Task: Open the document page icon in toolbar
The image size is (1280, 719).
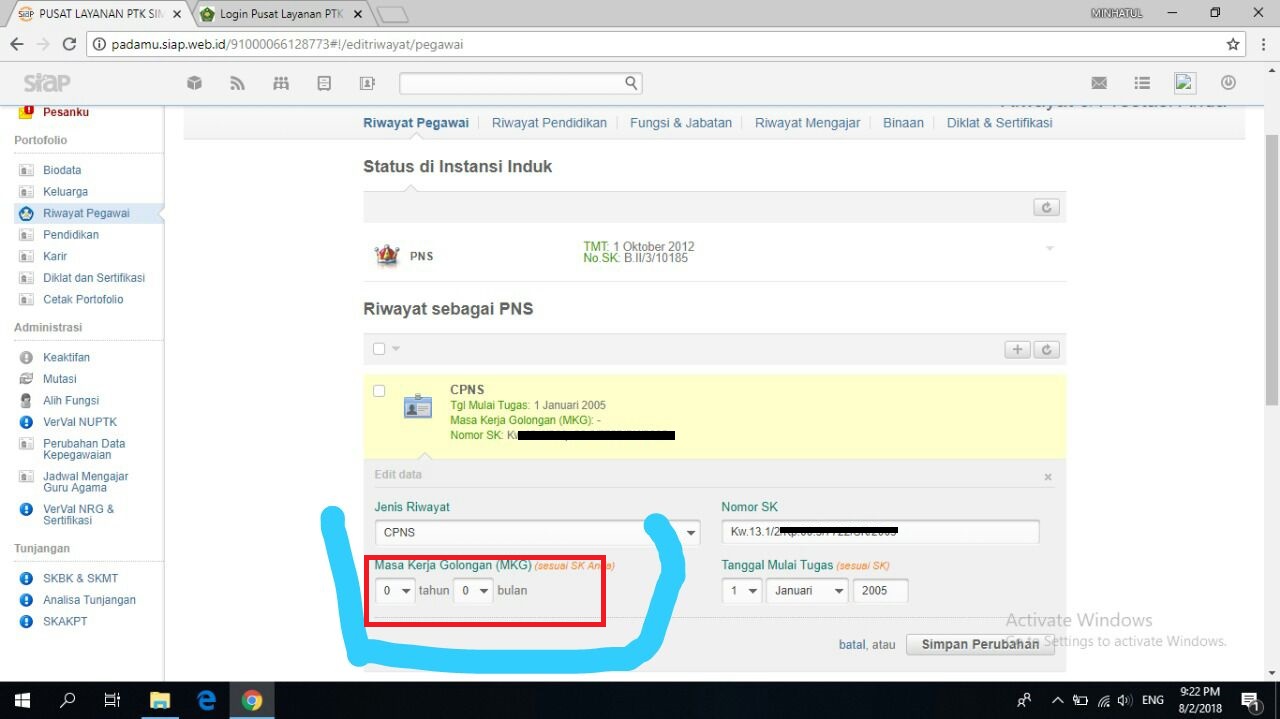Action: (324, 83)
